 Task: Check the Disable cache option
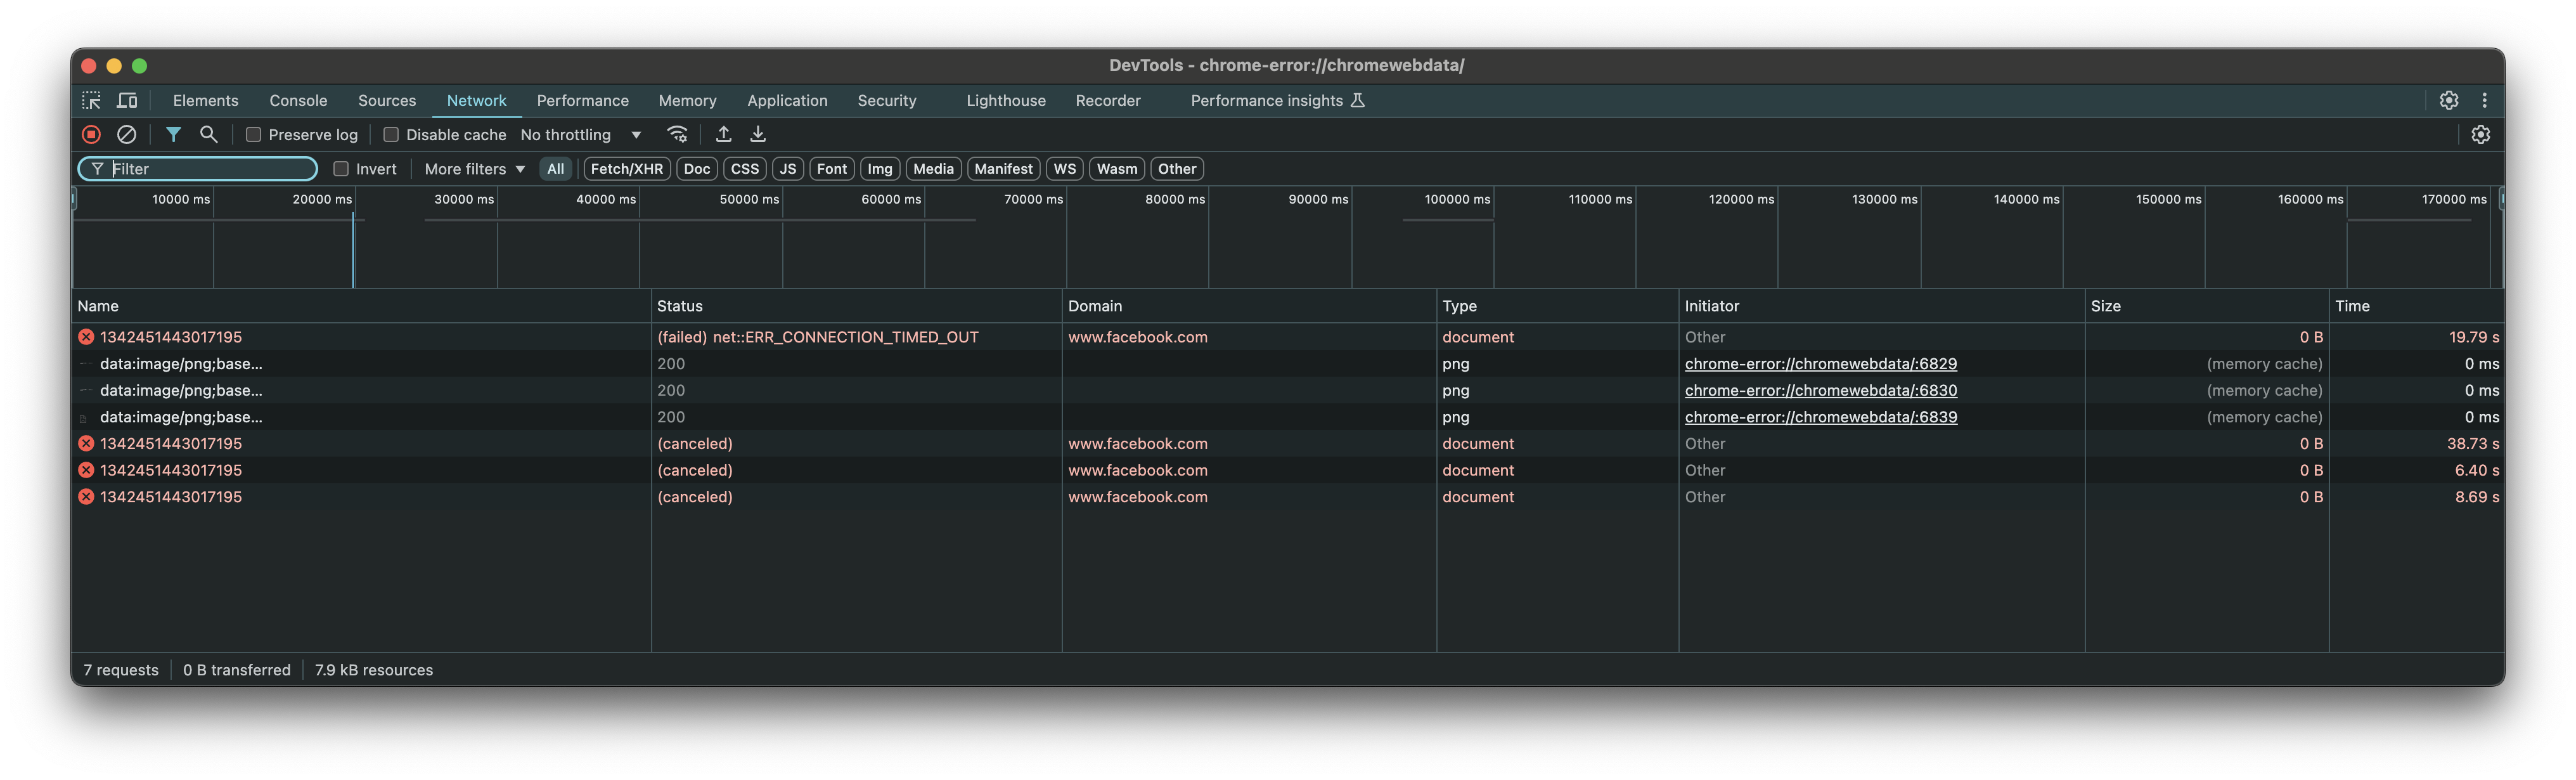[x=391, y=134]
